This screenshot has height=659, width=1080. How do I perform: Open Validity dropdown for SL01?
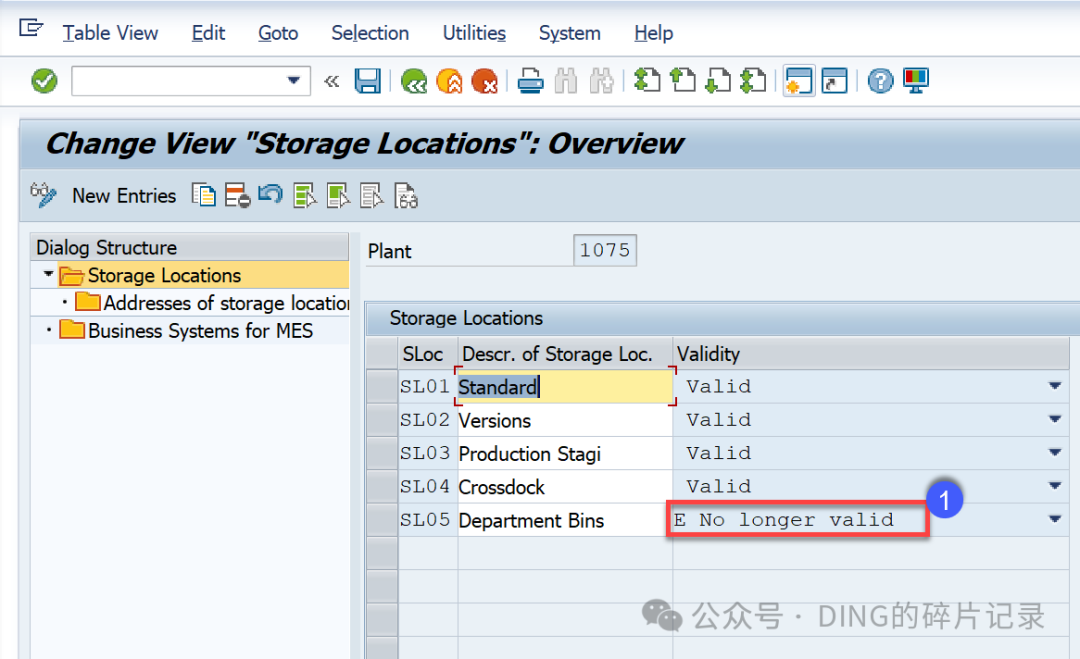pos(1055,386)
